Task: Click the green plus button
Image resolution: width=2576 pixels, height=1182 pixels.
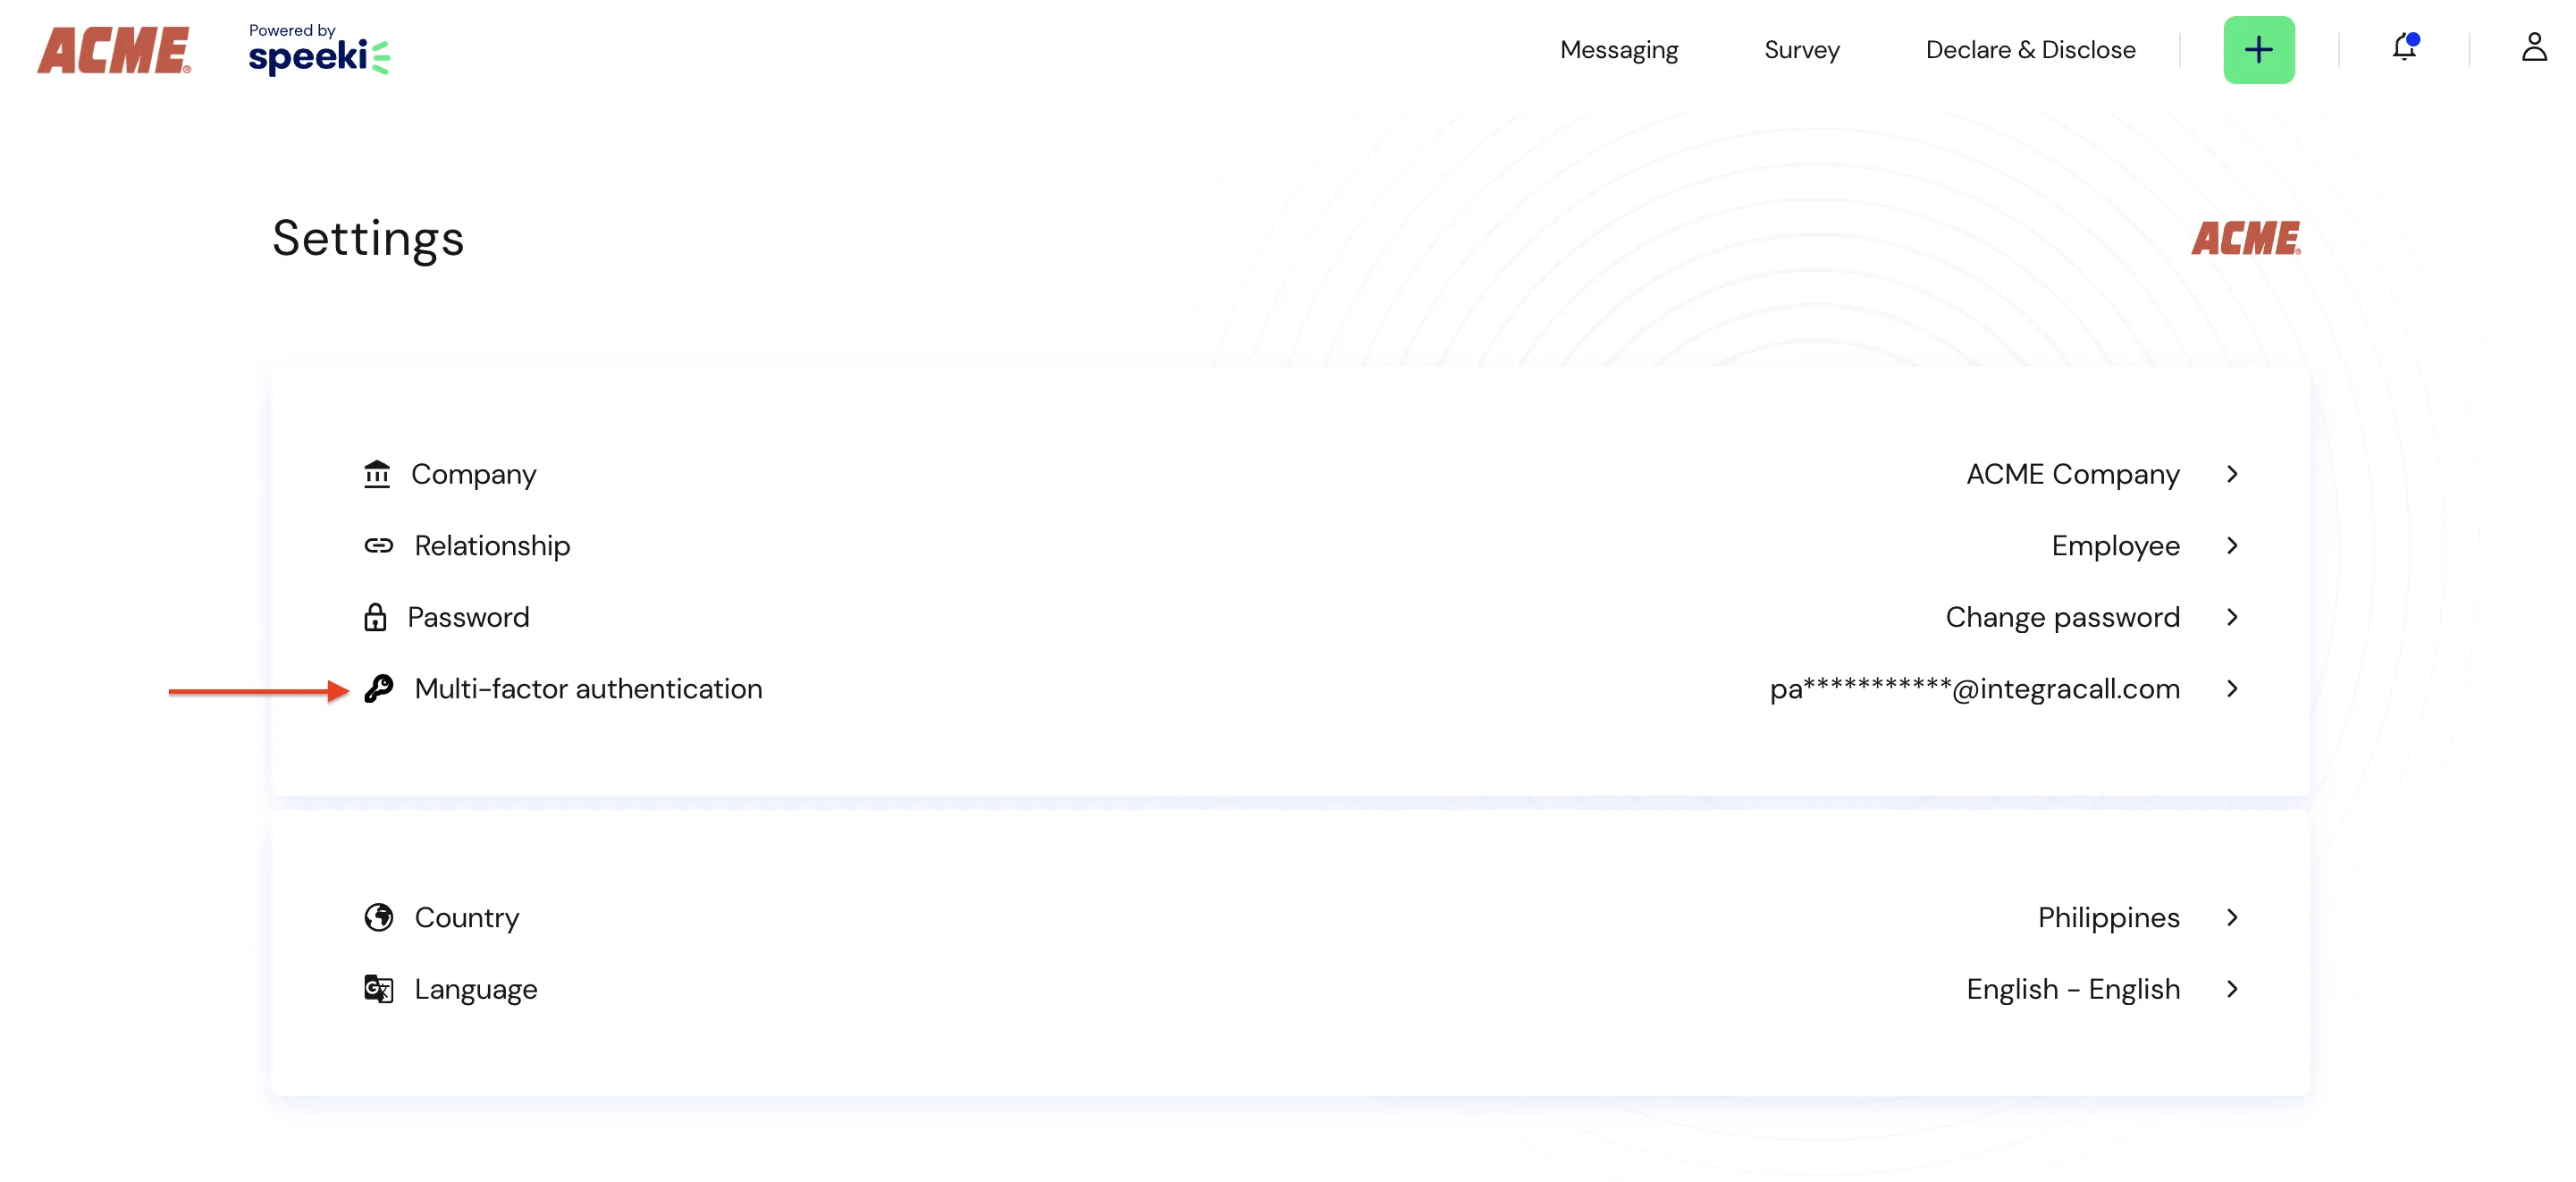Action: [2259, 49]
